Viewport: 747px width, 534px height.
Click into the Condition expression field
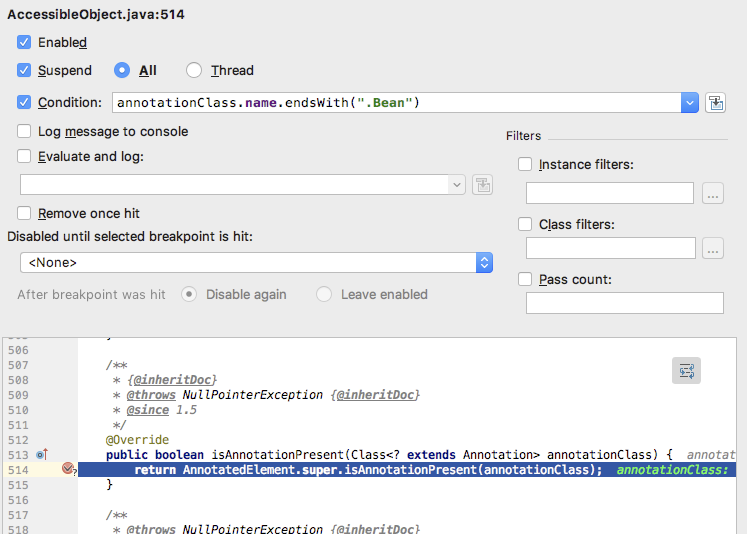[x=396, y=103]
